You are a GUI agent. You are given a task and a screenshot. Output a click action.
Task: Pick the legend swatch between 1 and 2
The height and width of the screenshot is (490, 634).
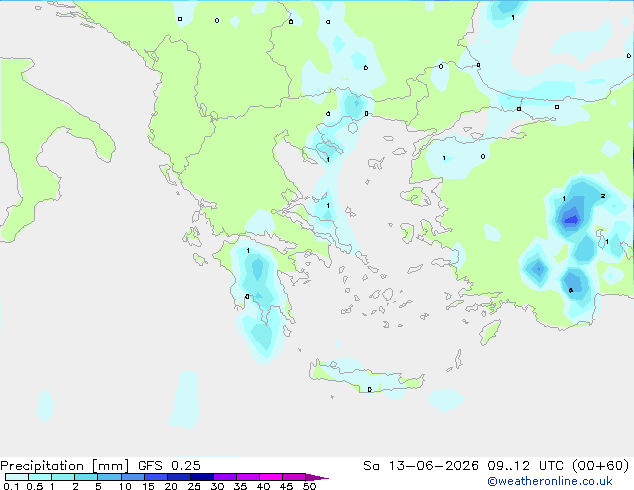point(63,477)
